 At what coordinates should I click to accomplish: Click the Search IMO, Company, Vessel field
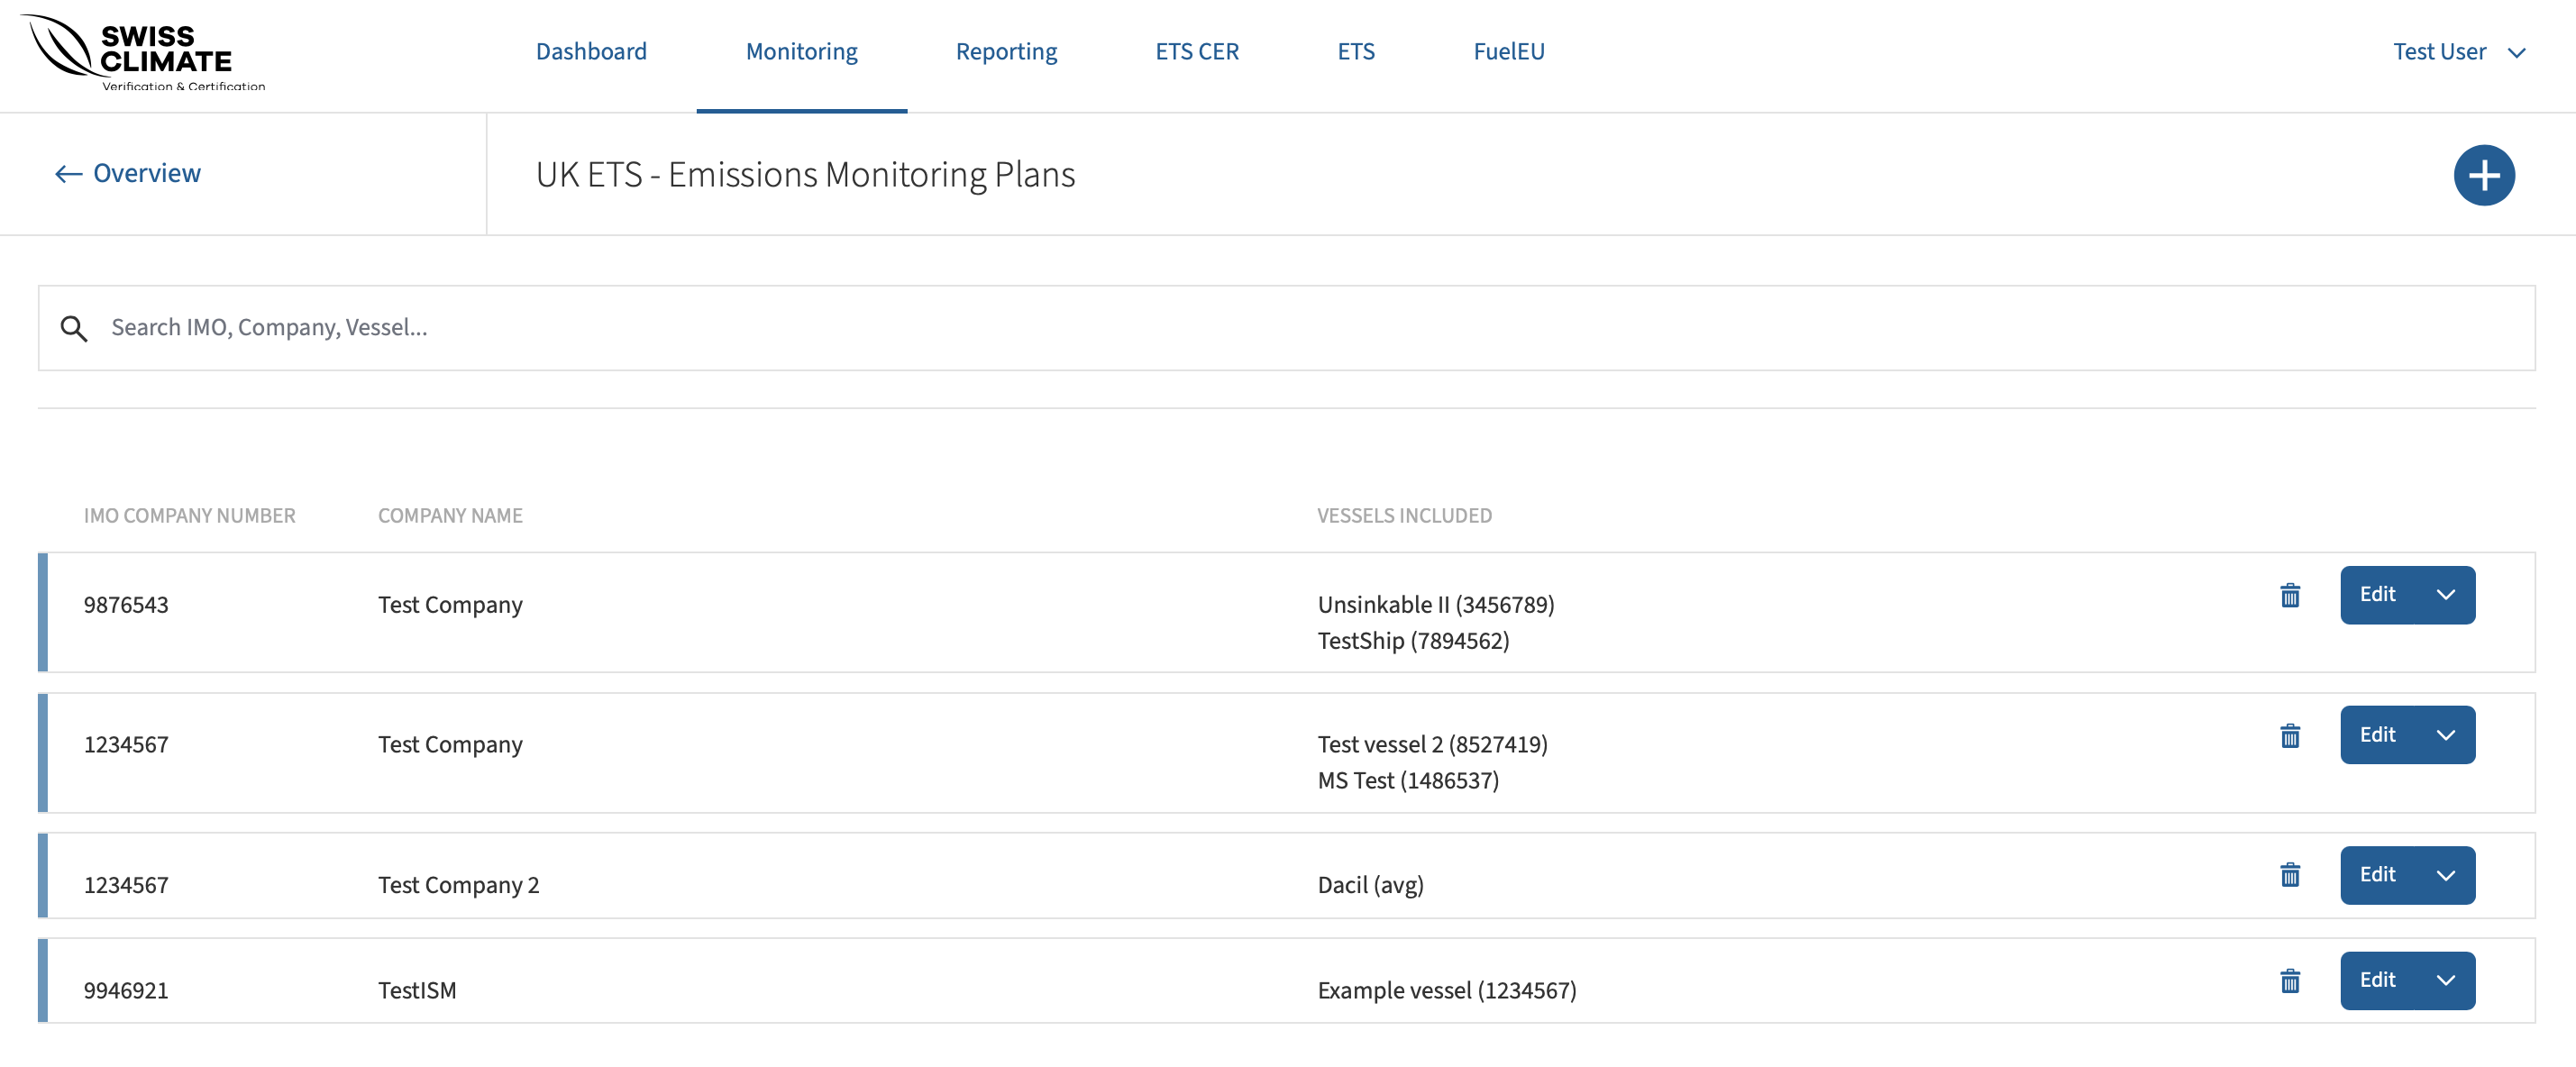pyautogui.click(x=1286, y=328)
